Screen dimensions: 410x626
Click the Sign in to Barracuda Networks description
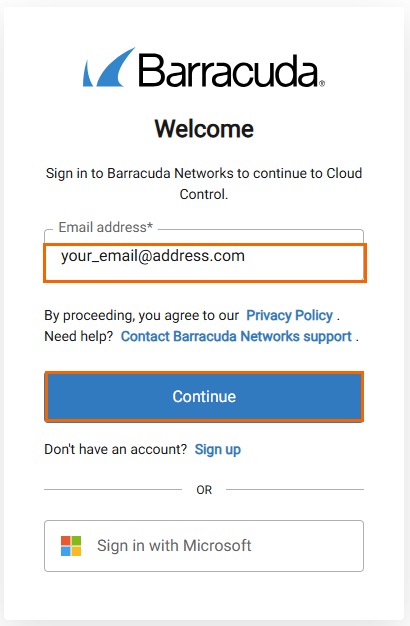[204, 184]
